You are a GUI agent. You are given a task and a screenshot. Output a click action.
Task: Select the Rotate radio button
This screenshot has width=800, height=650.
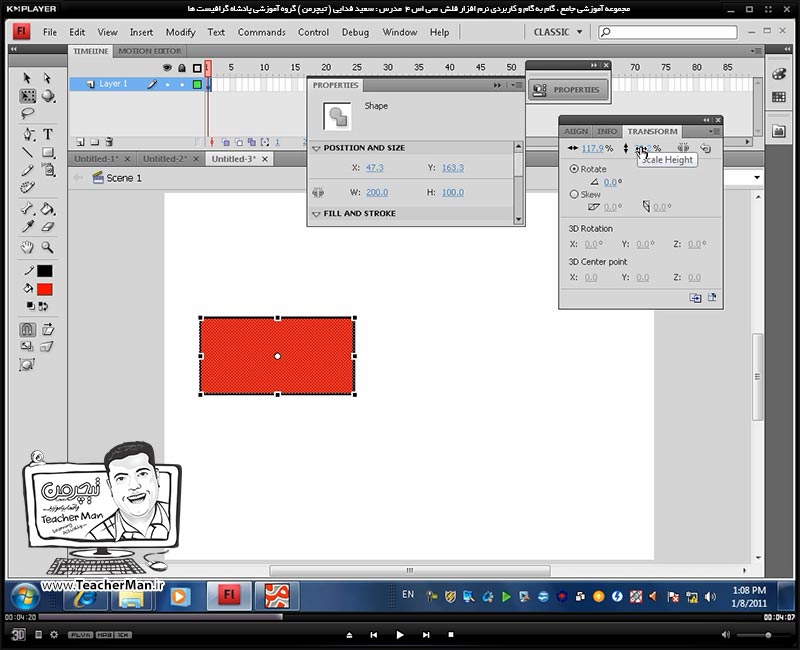pos(574,168)
